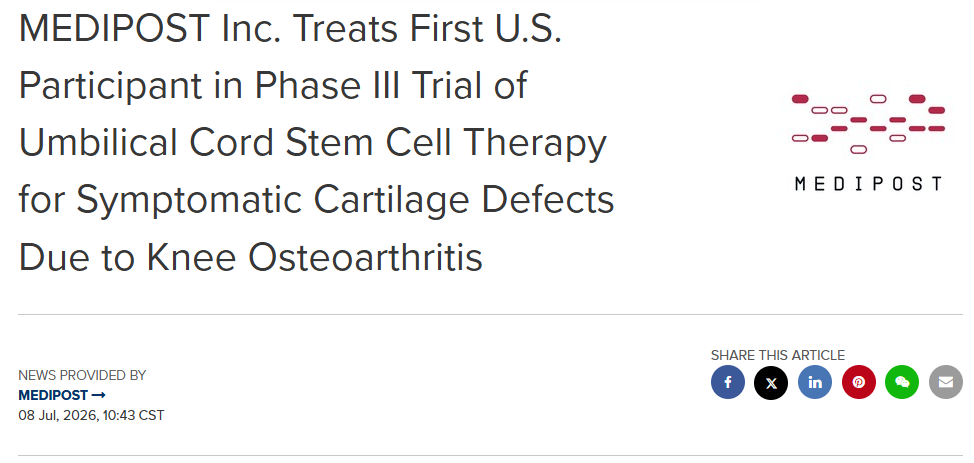Click the "NEWS PROVIDED BY" label
Screen dimensions: 974x463
click(x=82, y=375)
